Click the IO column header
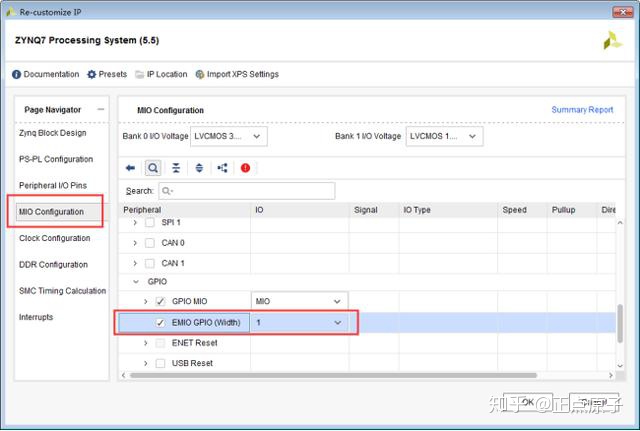Screen dimensions: 640x431 pyautogui.click(x=300, y=210)
